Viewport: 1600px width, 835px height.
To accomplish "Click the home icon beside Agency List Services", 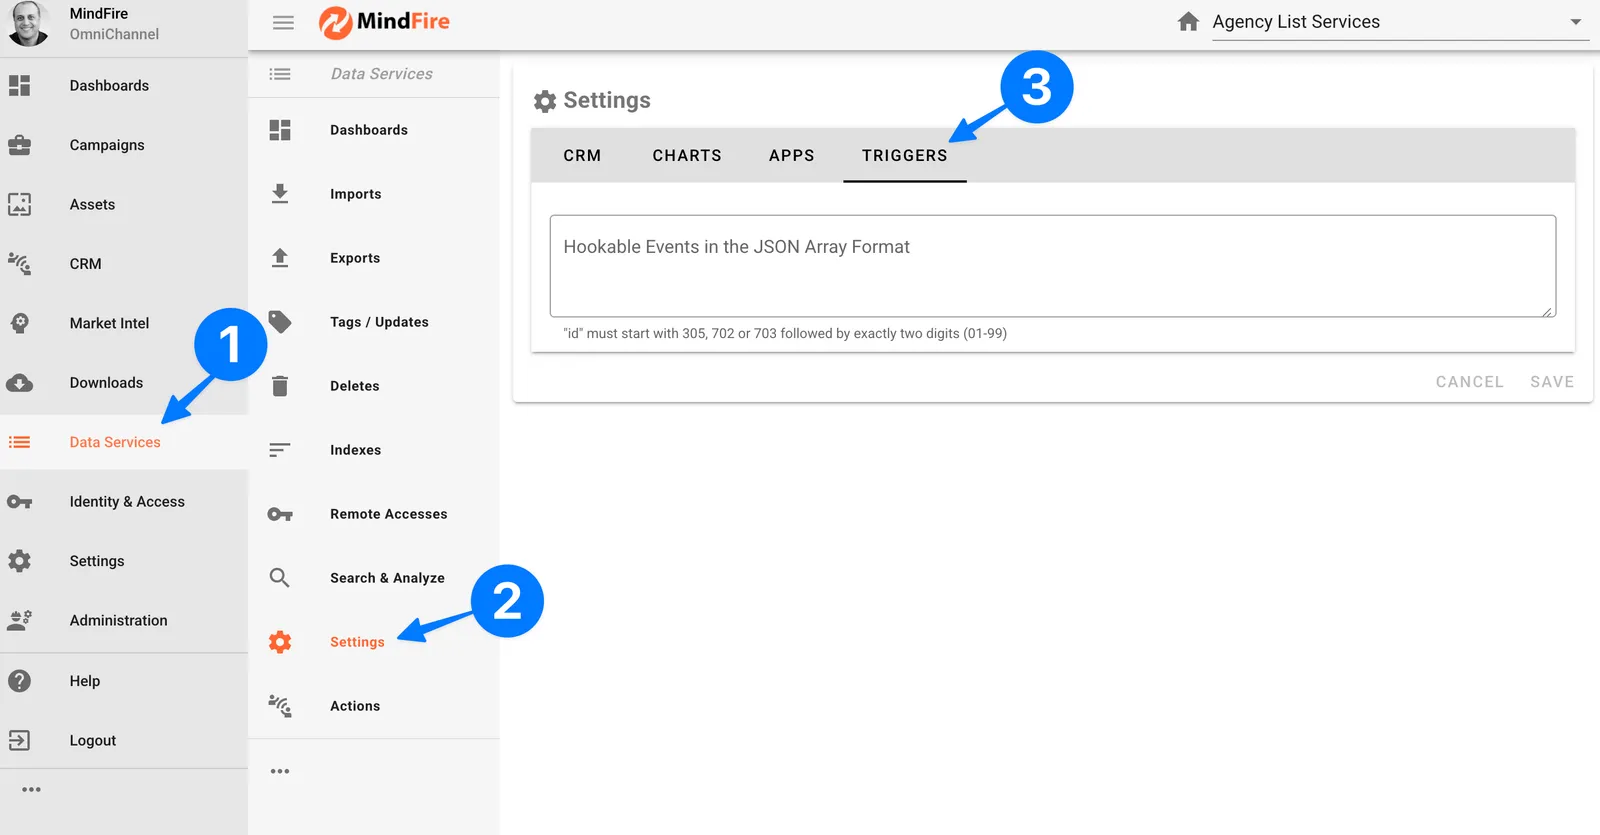I will (x=1188, y=22).
